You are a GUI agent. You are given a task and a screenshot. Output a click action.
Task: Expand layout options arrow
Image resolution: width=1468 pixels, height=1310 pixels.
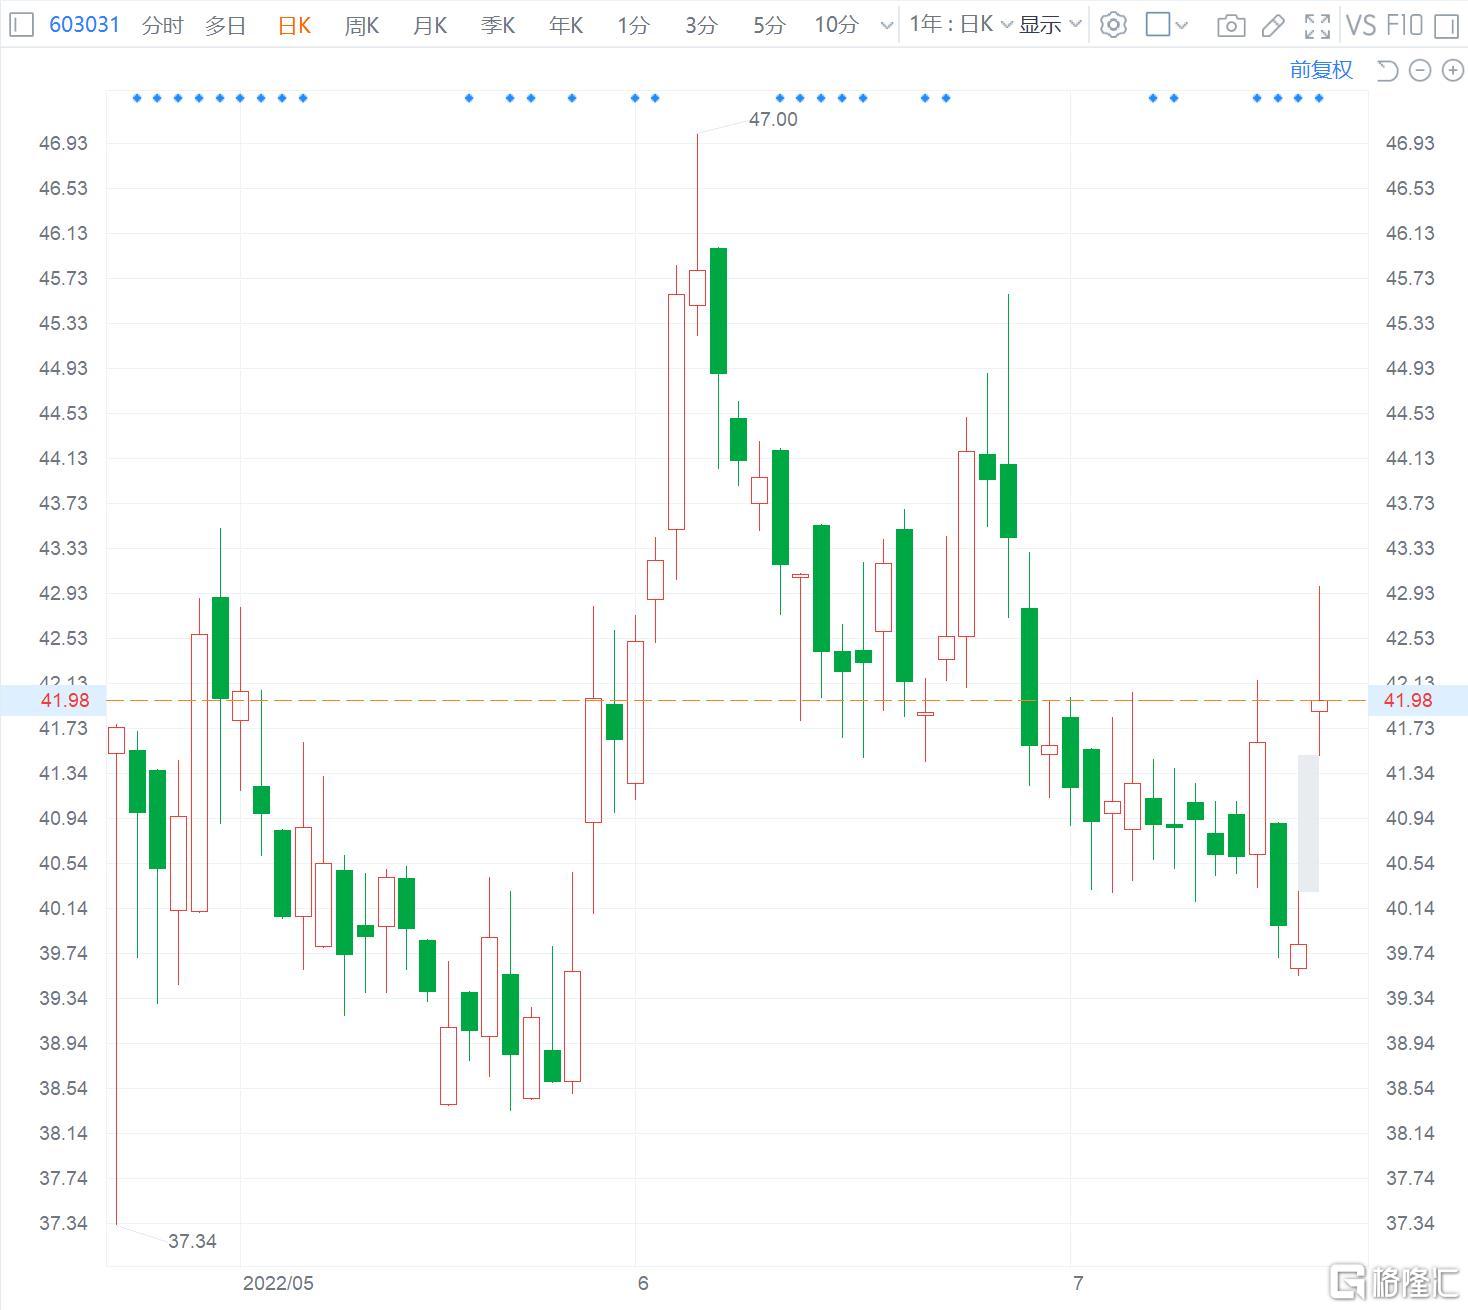(x=1181, y=26)
